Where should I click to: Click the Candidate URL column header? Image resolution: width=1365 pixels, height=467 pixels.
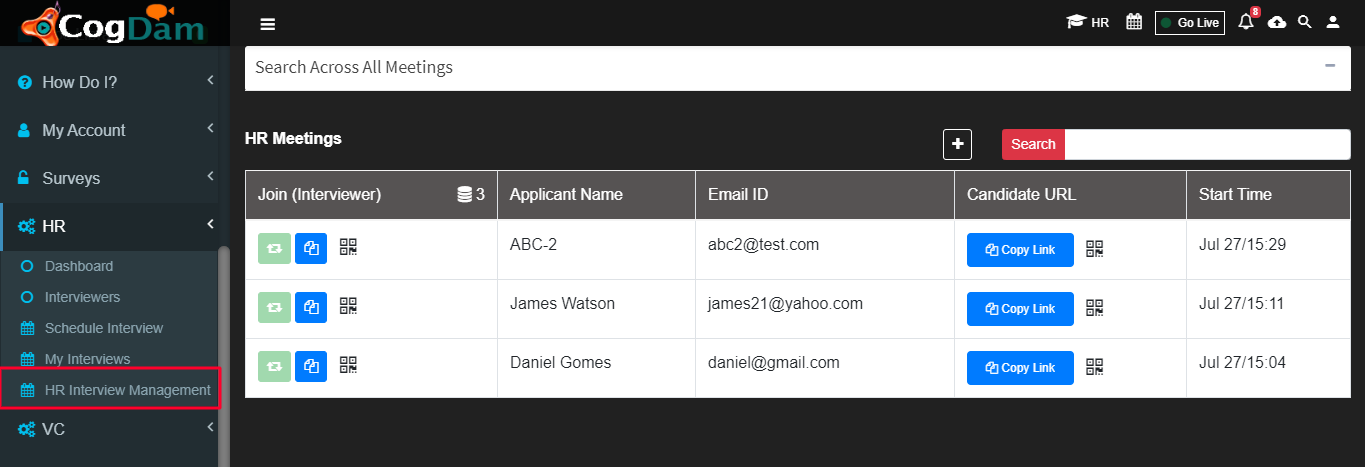point(1021,194)
